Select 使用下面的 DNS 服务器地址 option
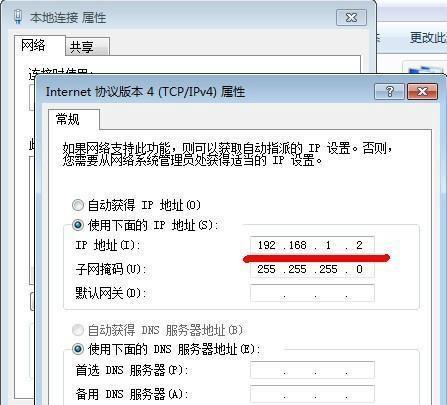The height and width of the screenshot is (405, 447). pos(78,349)
